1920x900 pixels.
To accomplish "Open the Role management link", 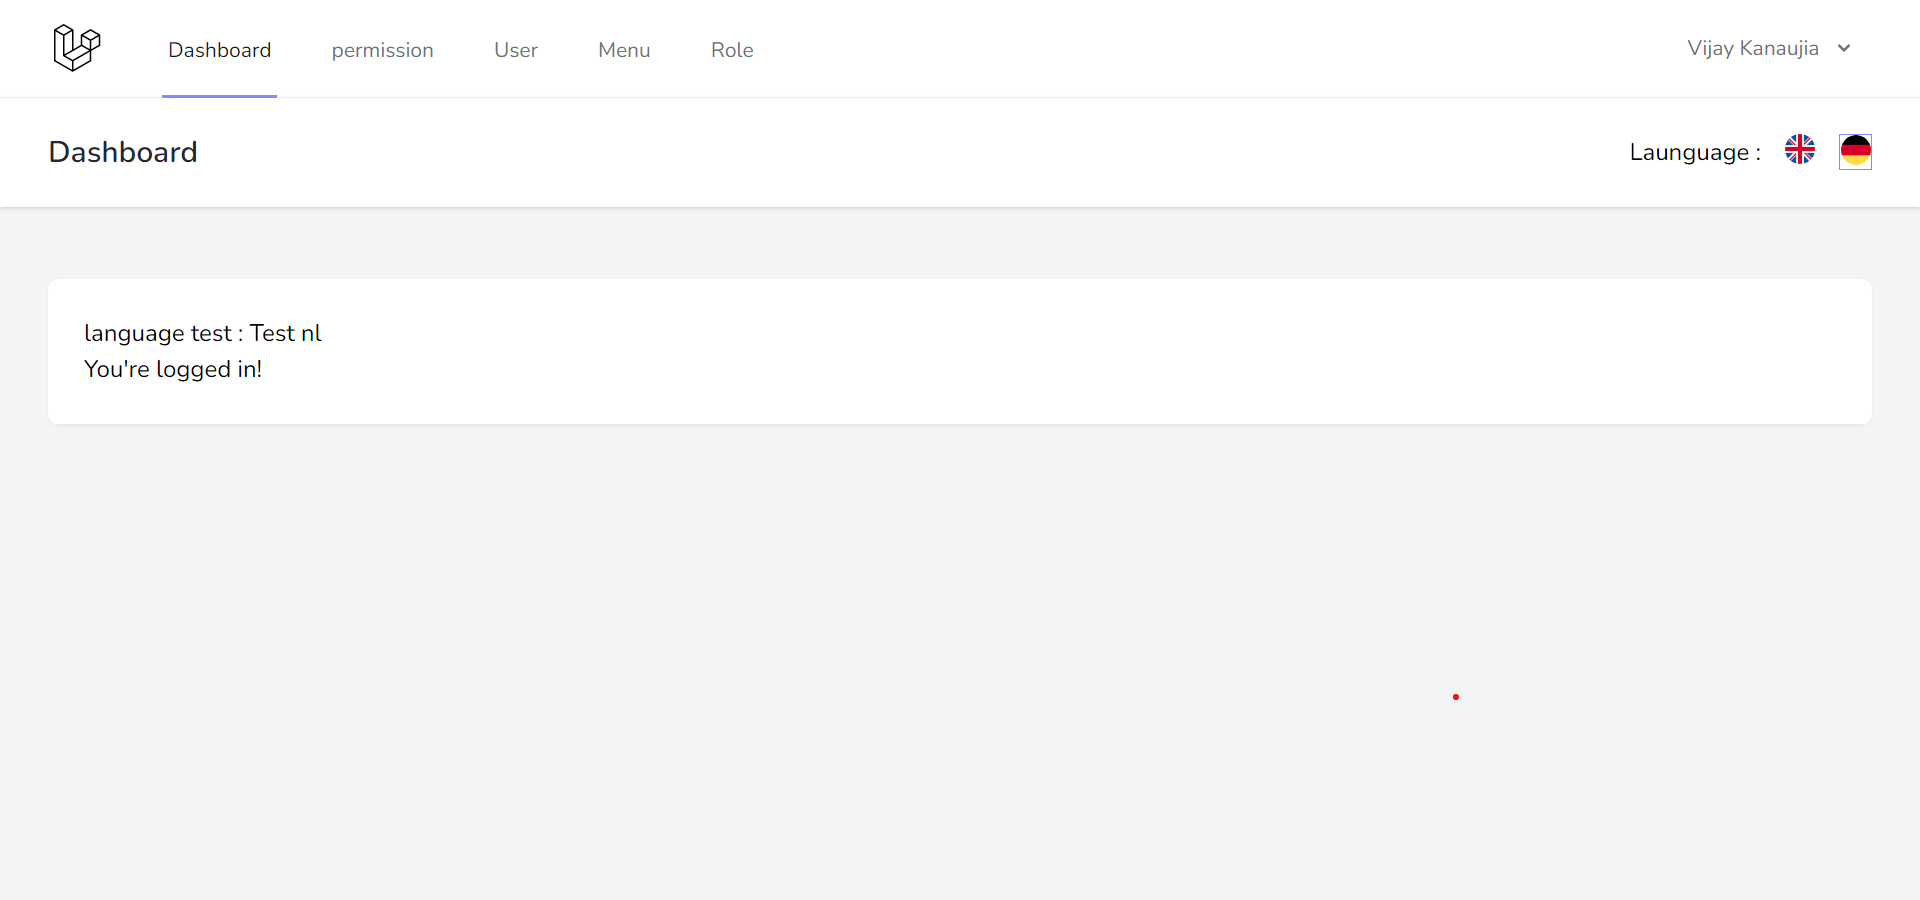I will (x=732, y=50).
